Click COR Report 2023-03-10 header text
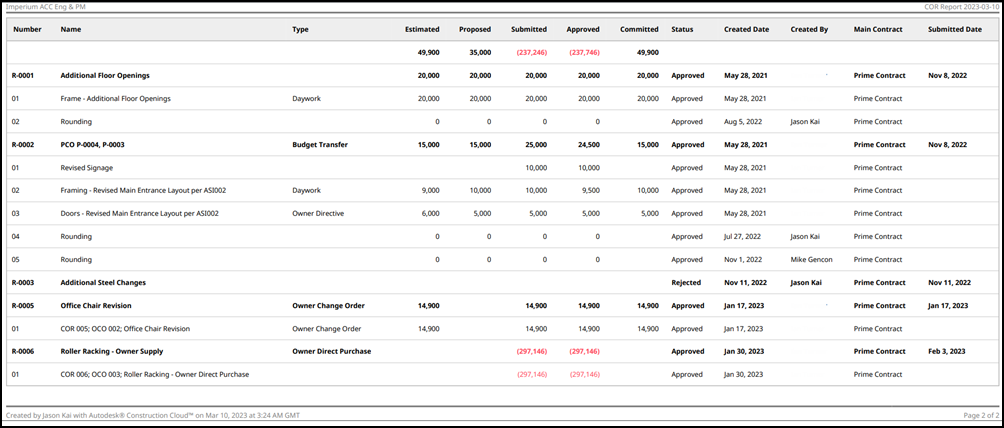Screen dimensions: 1004x428 tap(963, 6)
